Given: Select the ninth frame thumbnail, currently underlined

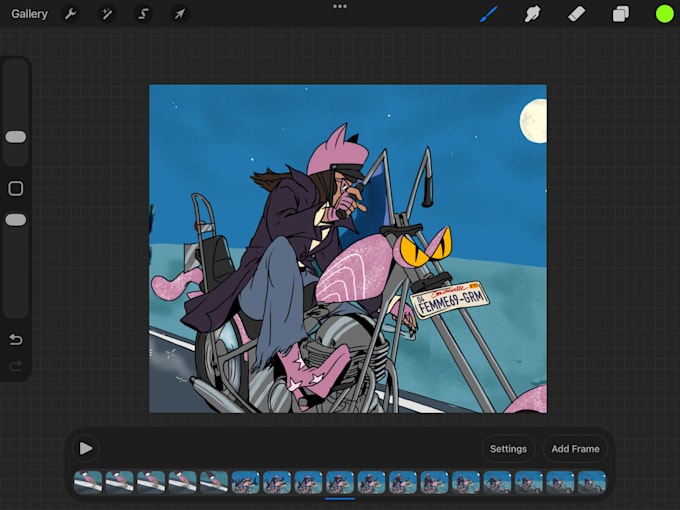Looking at the screenshot, I should click(x=340, y=482).
